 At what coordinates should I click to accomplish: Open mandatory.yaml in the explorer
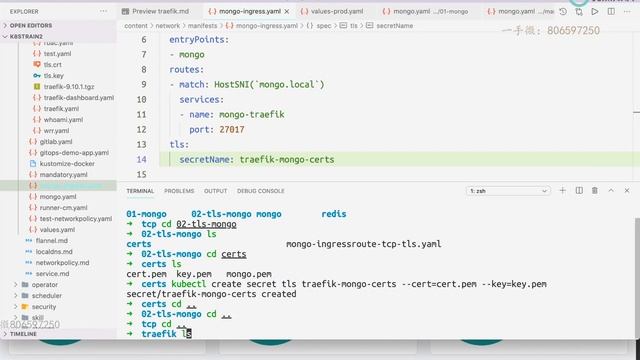click(63, 175)
